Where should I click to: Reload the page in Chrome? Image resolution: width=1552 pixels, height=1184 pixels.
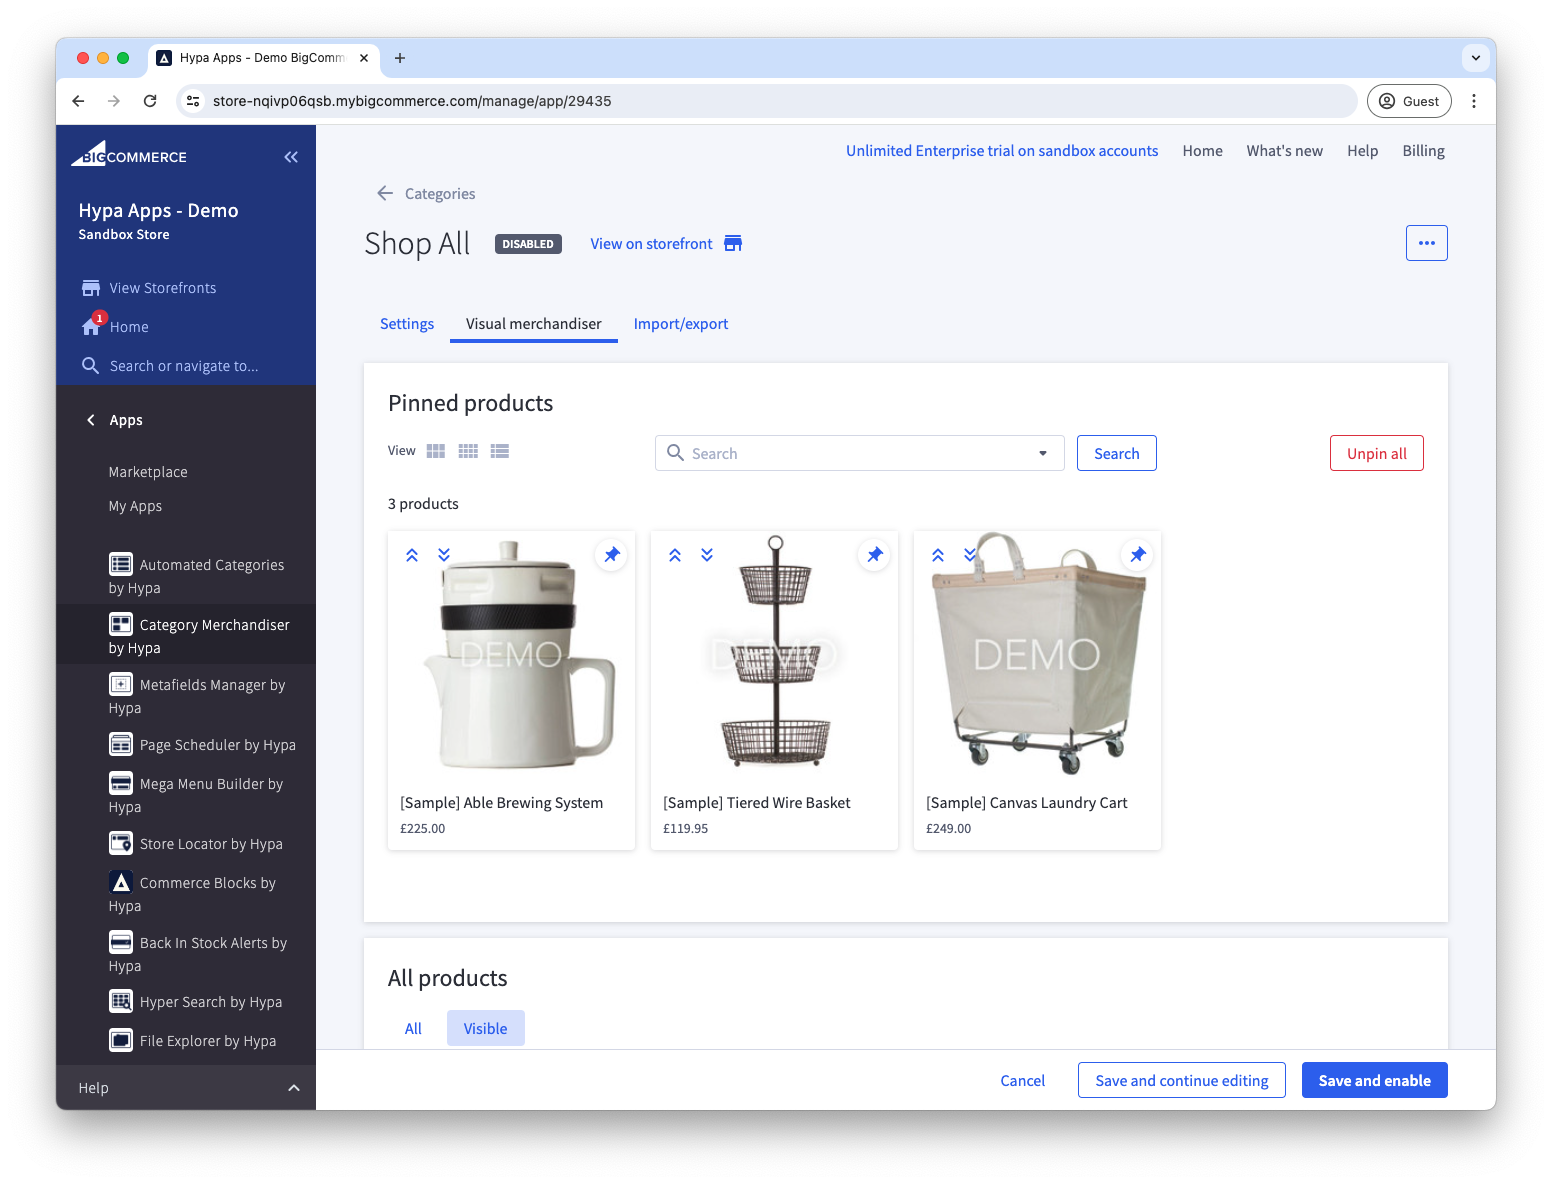click(150, 101)
